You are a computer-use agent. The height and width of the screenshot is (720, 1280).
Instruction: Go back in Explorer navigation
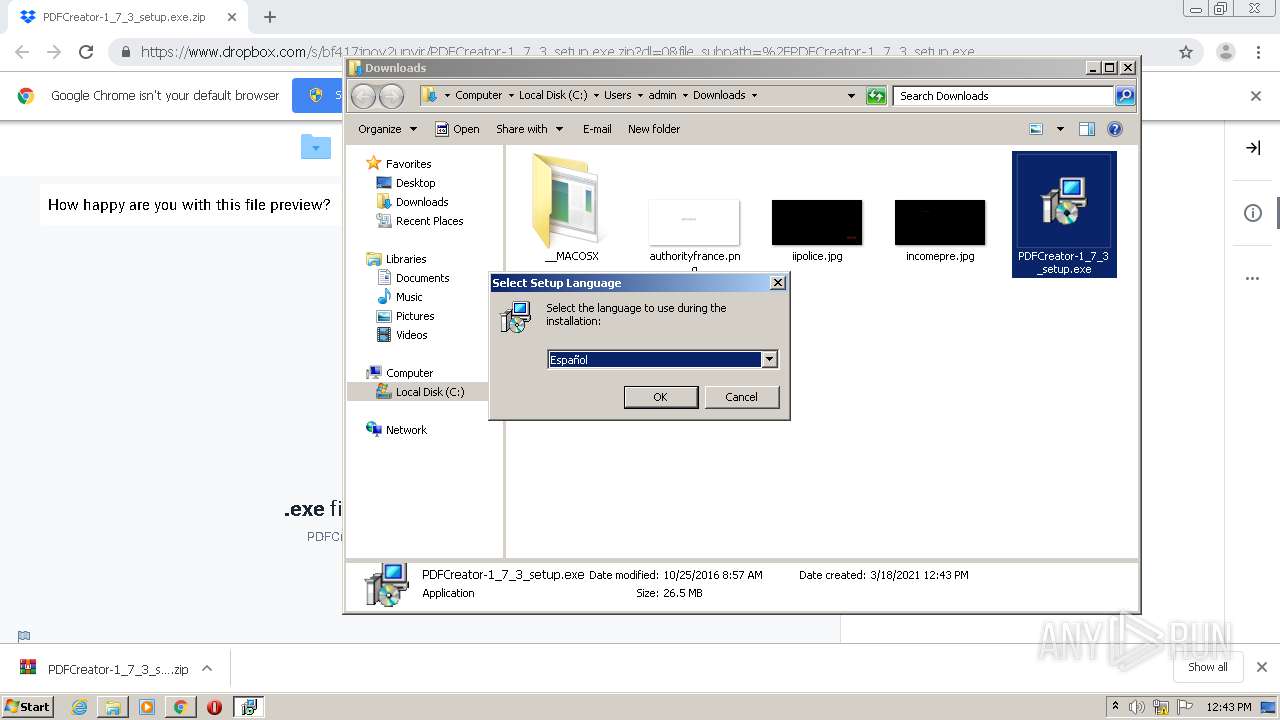tap(364, 96)
